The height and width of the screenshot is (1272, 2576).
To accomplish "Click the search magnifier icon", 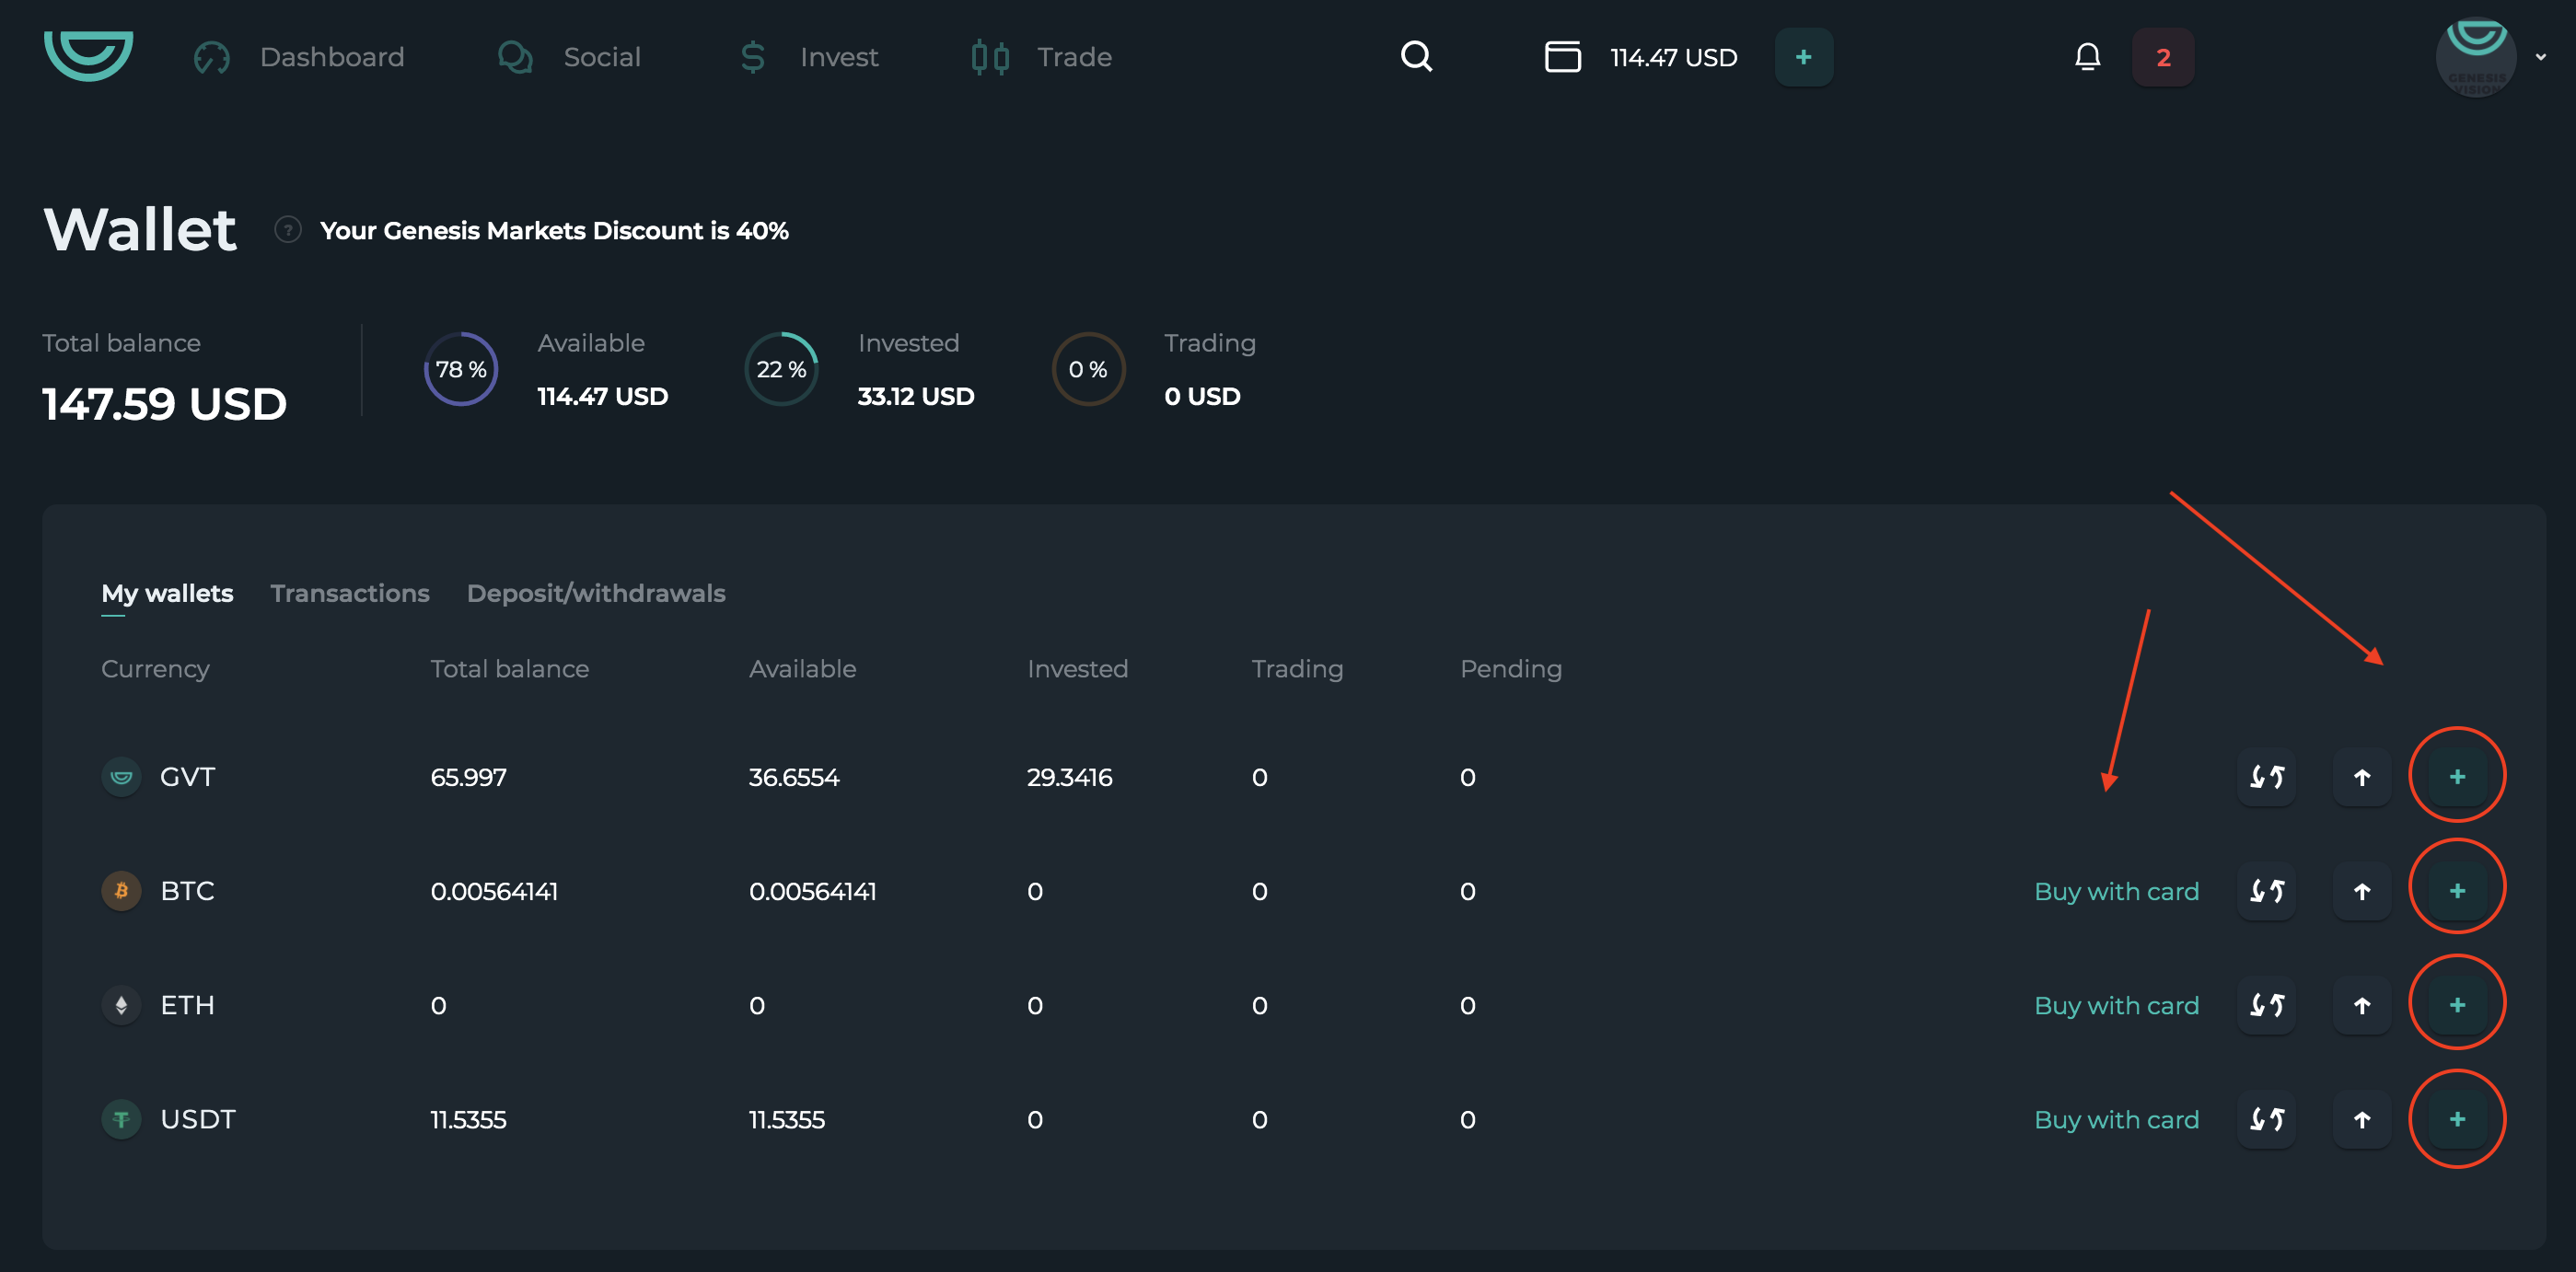I will pos(1416,57).
